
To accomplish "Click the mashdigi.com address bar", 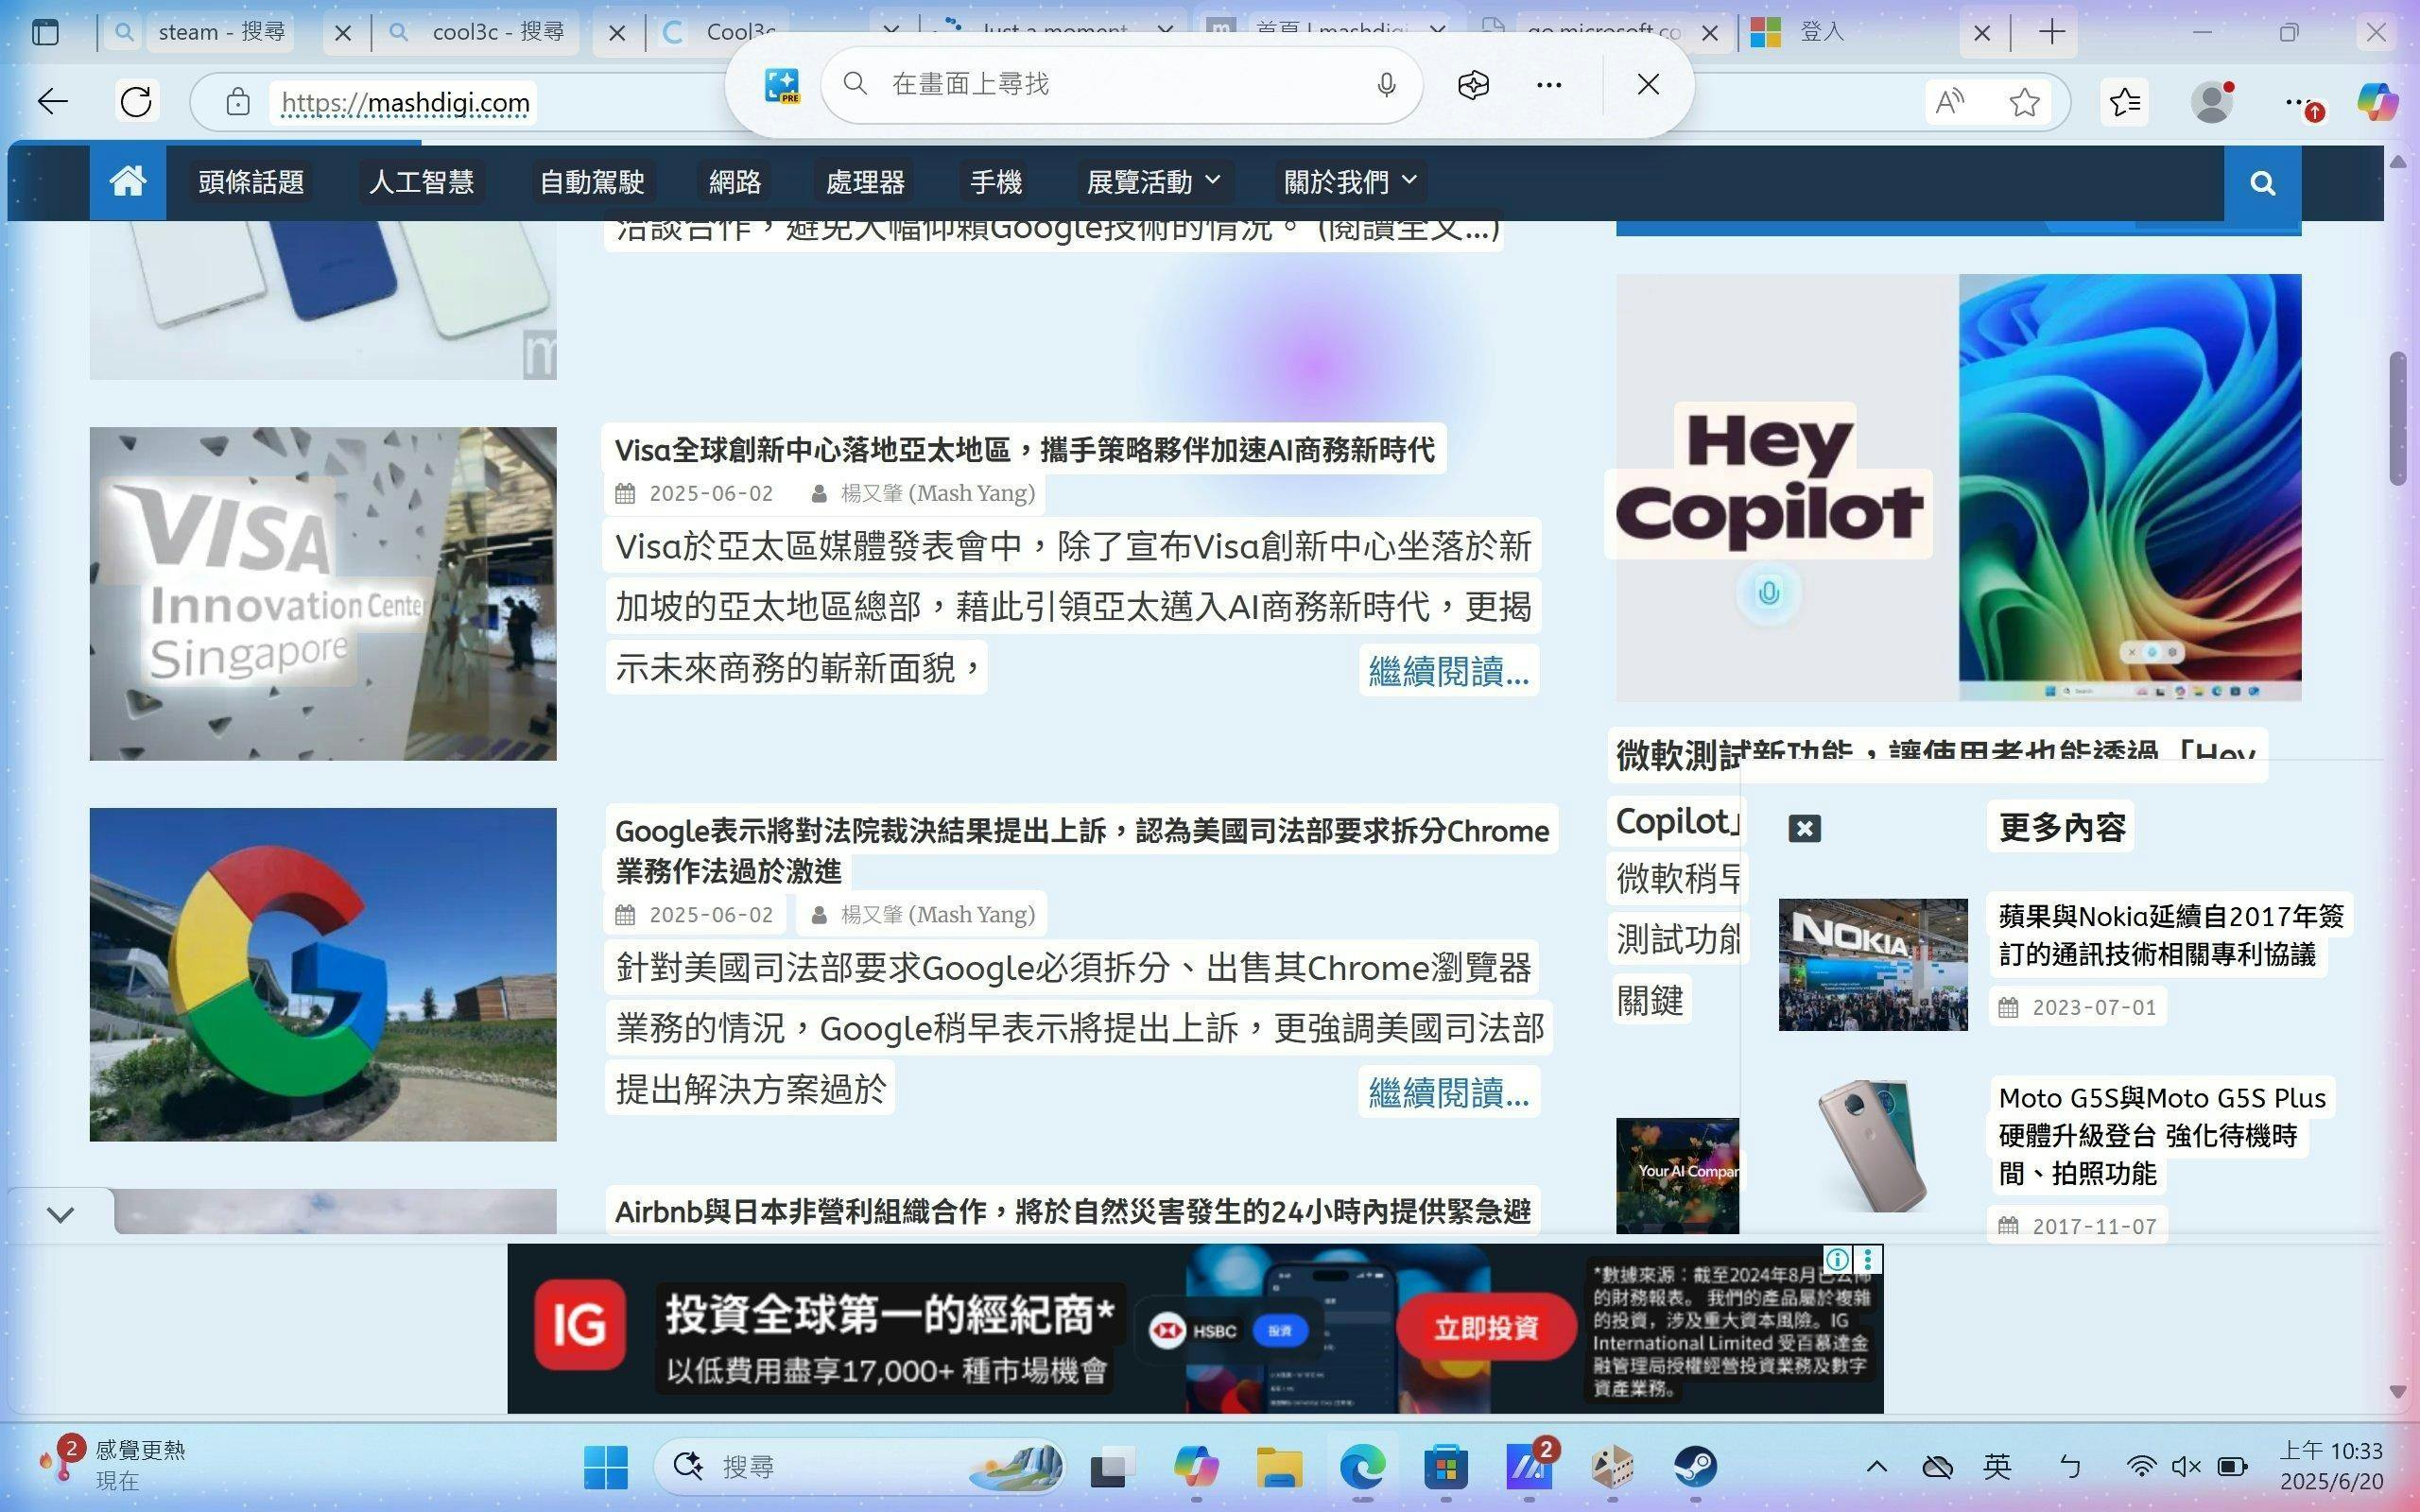I will tap(404, 102).
